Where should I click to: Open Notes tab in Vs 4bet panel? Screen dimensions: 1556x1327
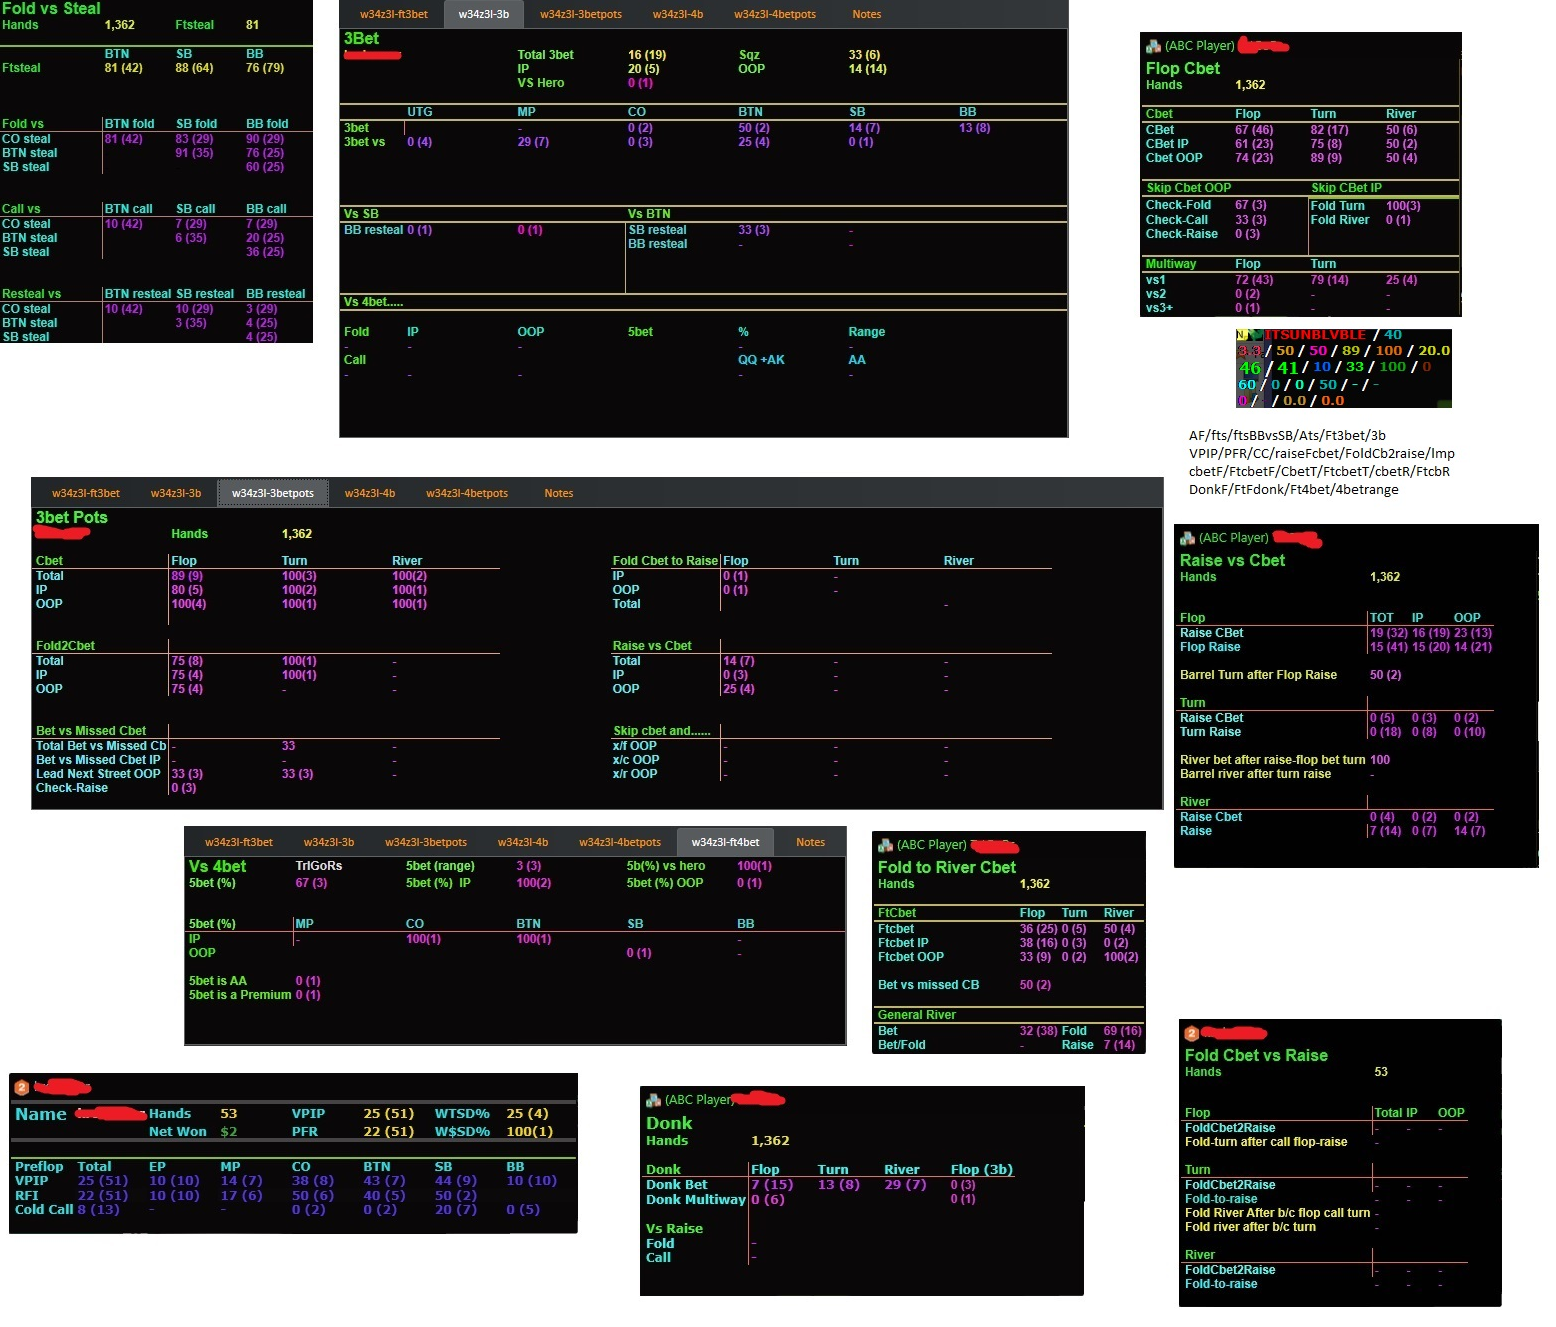pos(811,842)
